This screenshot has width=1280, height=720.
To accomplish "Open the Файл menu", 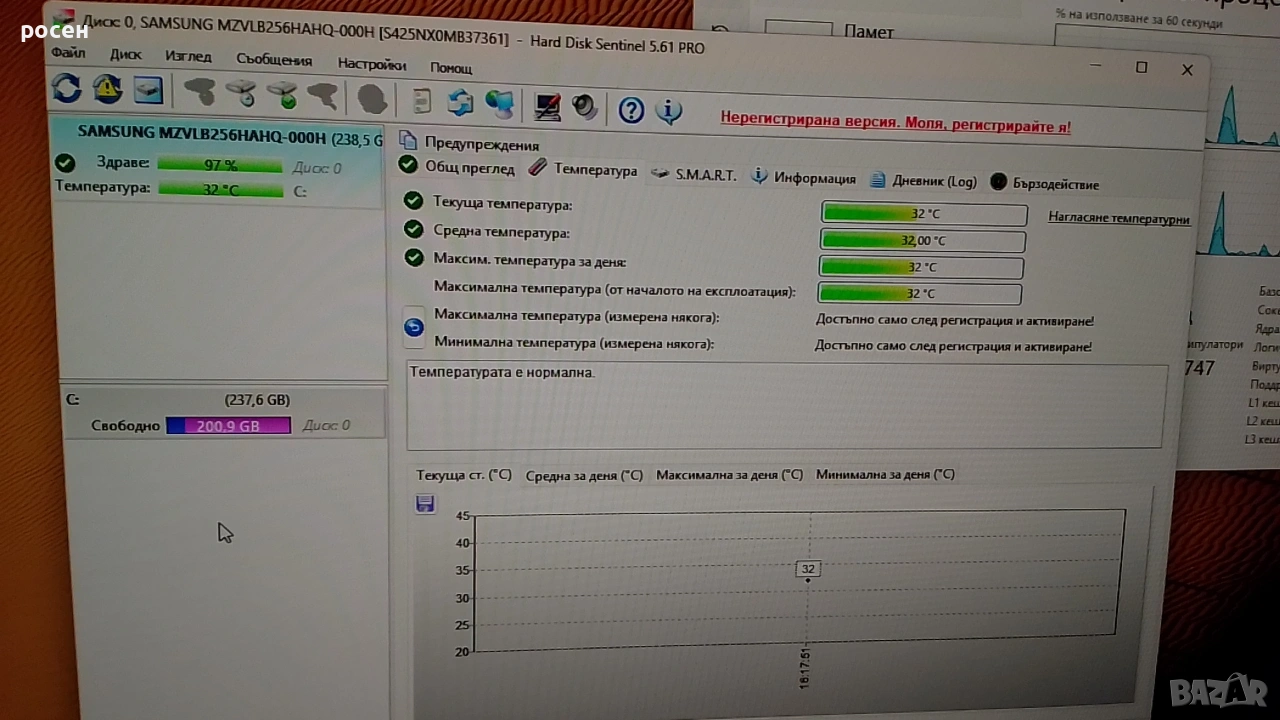I will 69,53.
